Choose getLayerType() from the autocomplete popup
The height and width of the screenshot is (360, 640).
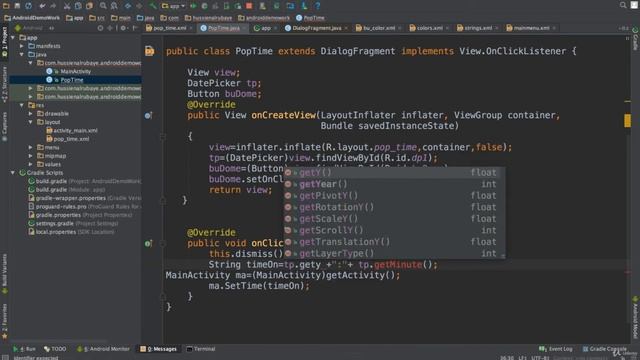(x=394, y=253)
